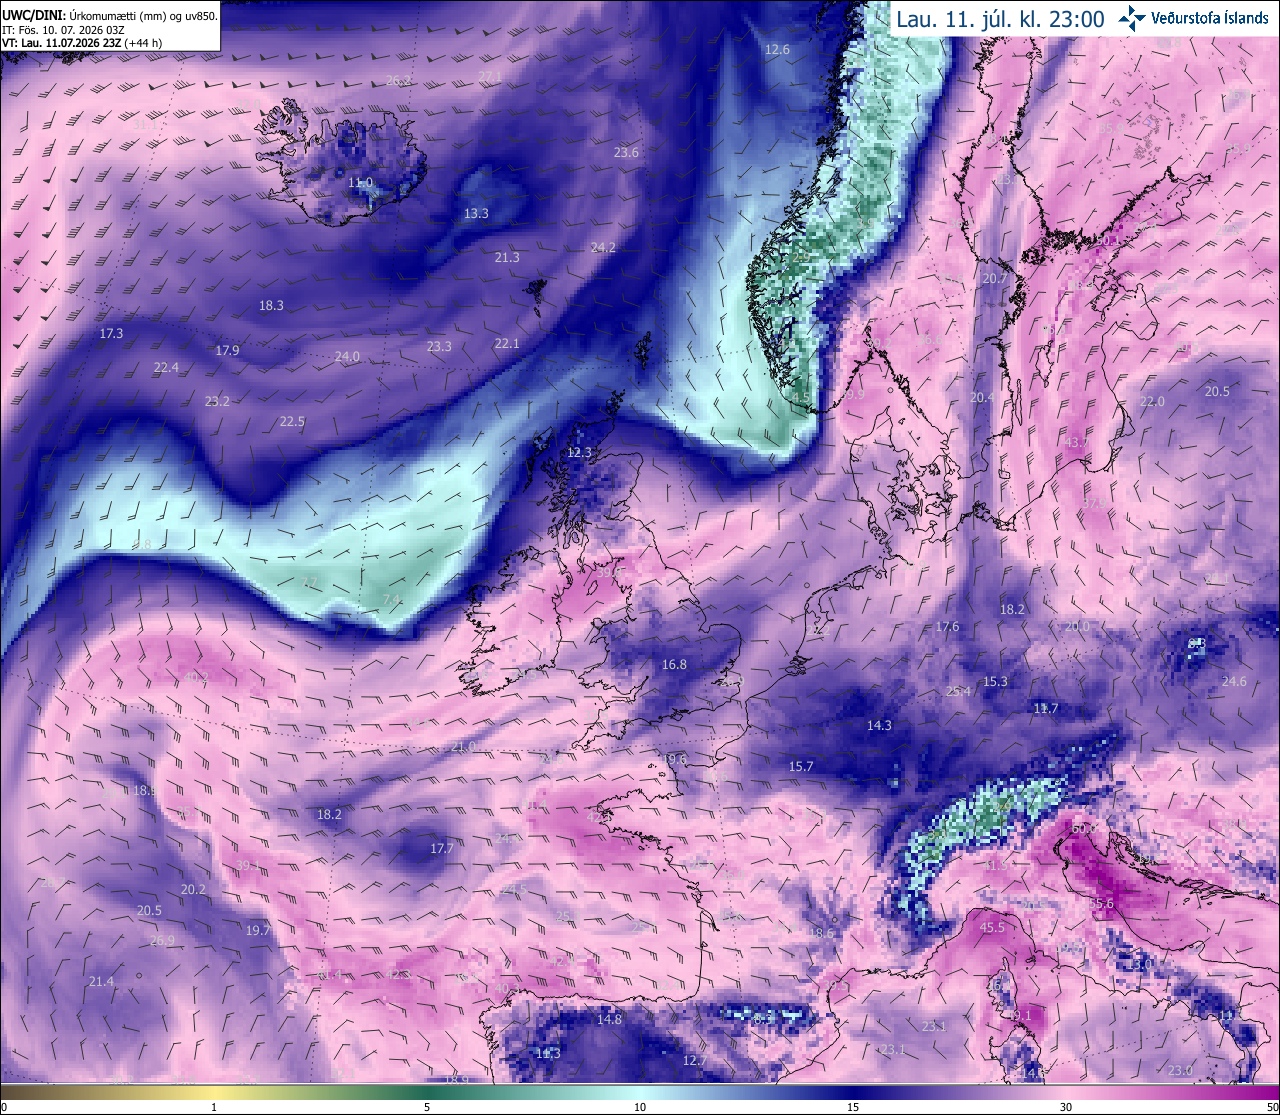The image size is (1280, 1115).
Task: Select the Lau. 11. júl. kl. 23:00 timestamp
Action: pyautogui.click(x=1000, y=19)
